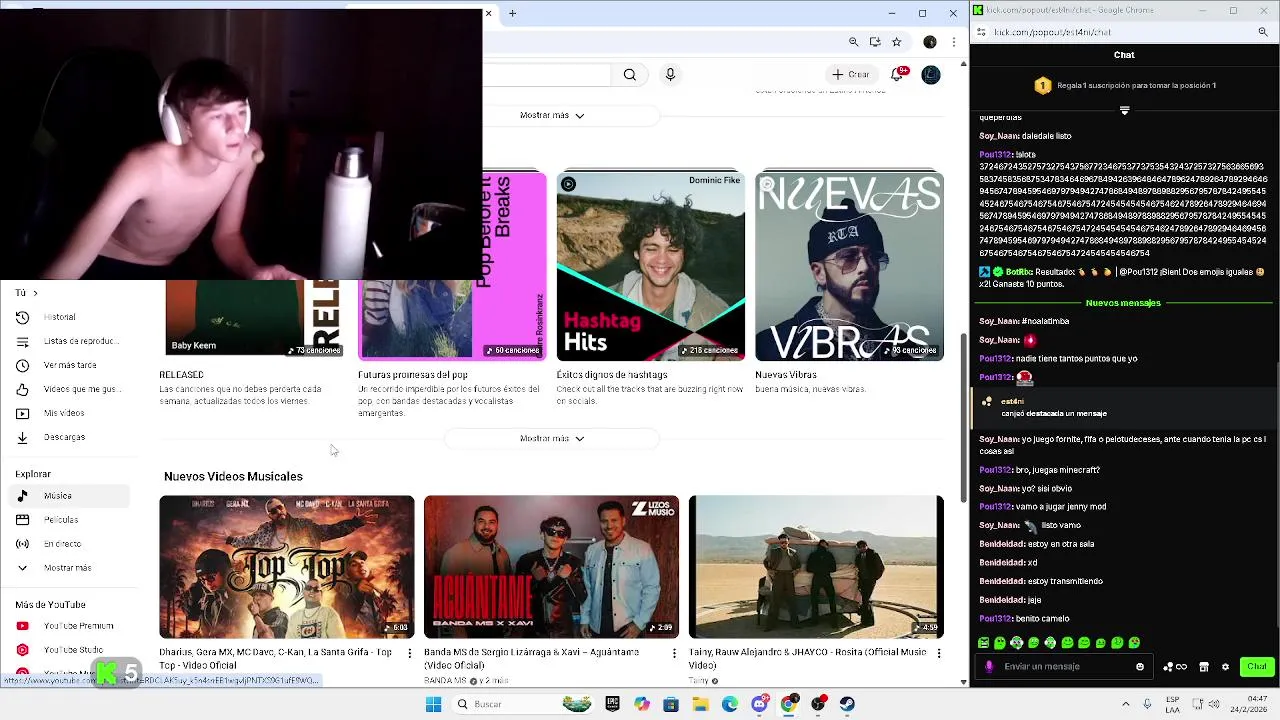Click the purple microphone icon in chat
The image size is (1280, 720).
(989, 667)
